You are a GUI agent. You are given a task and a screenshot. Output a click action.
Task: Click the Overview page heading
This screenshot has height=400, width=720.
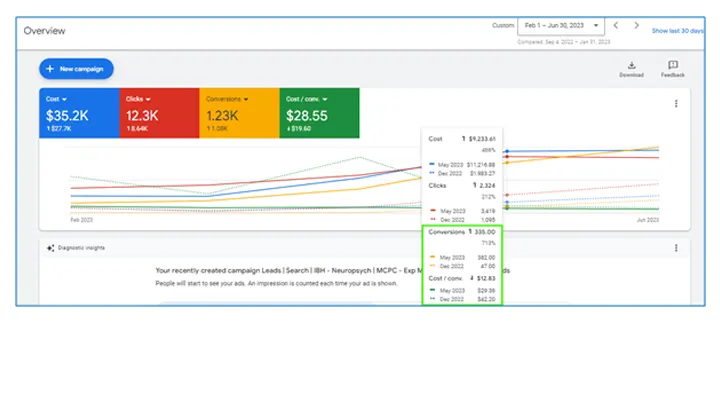(45, 31)
